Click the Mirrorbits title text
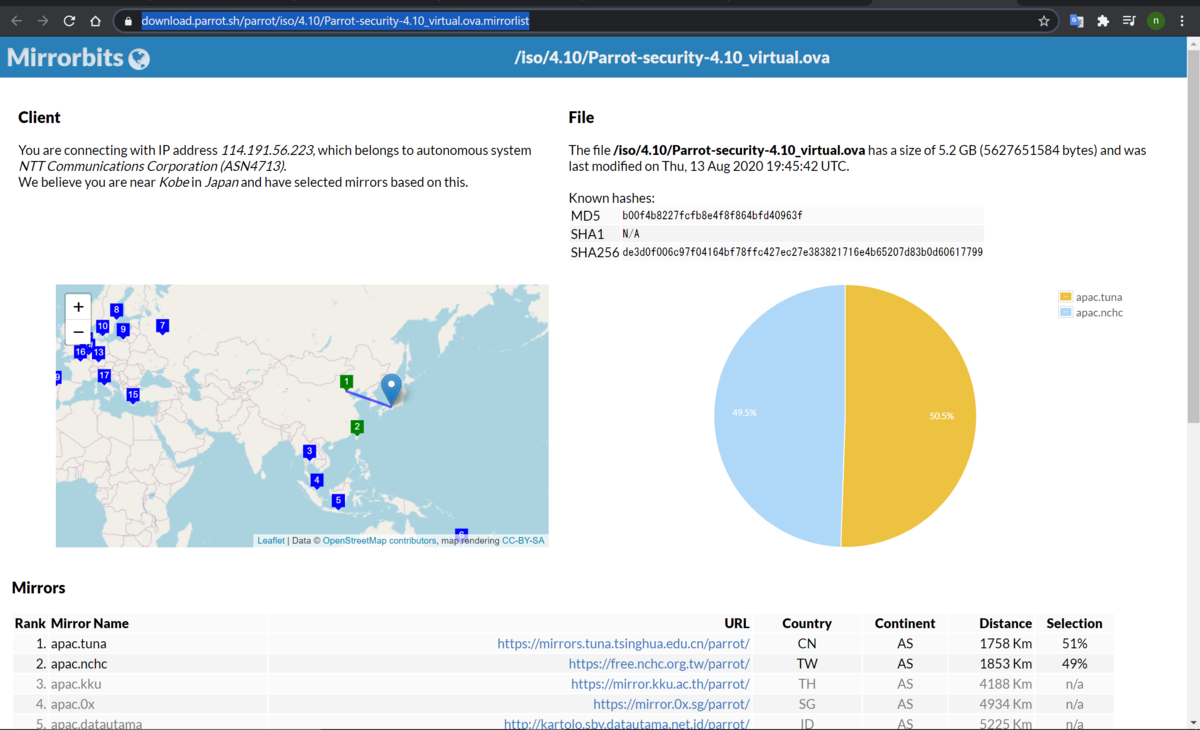 click(x=65, y=58)
